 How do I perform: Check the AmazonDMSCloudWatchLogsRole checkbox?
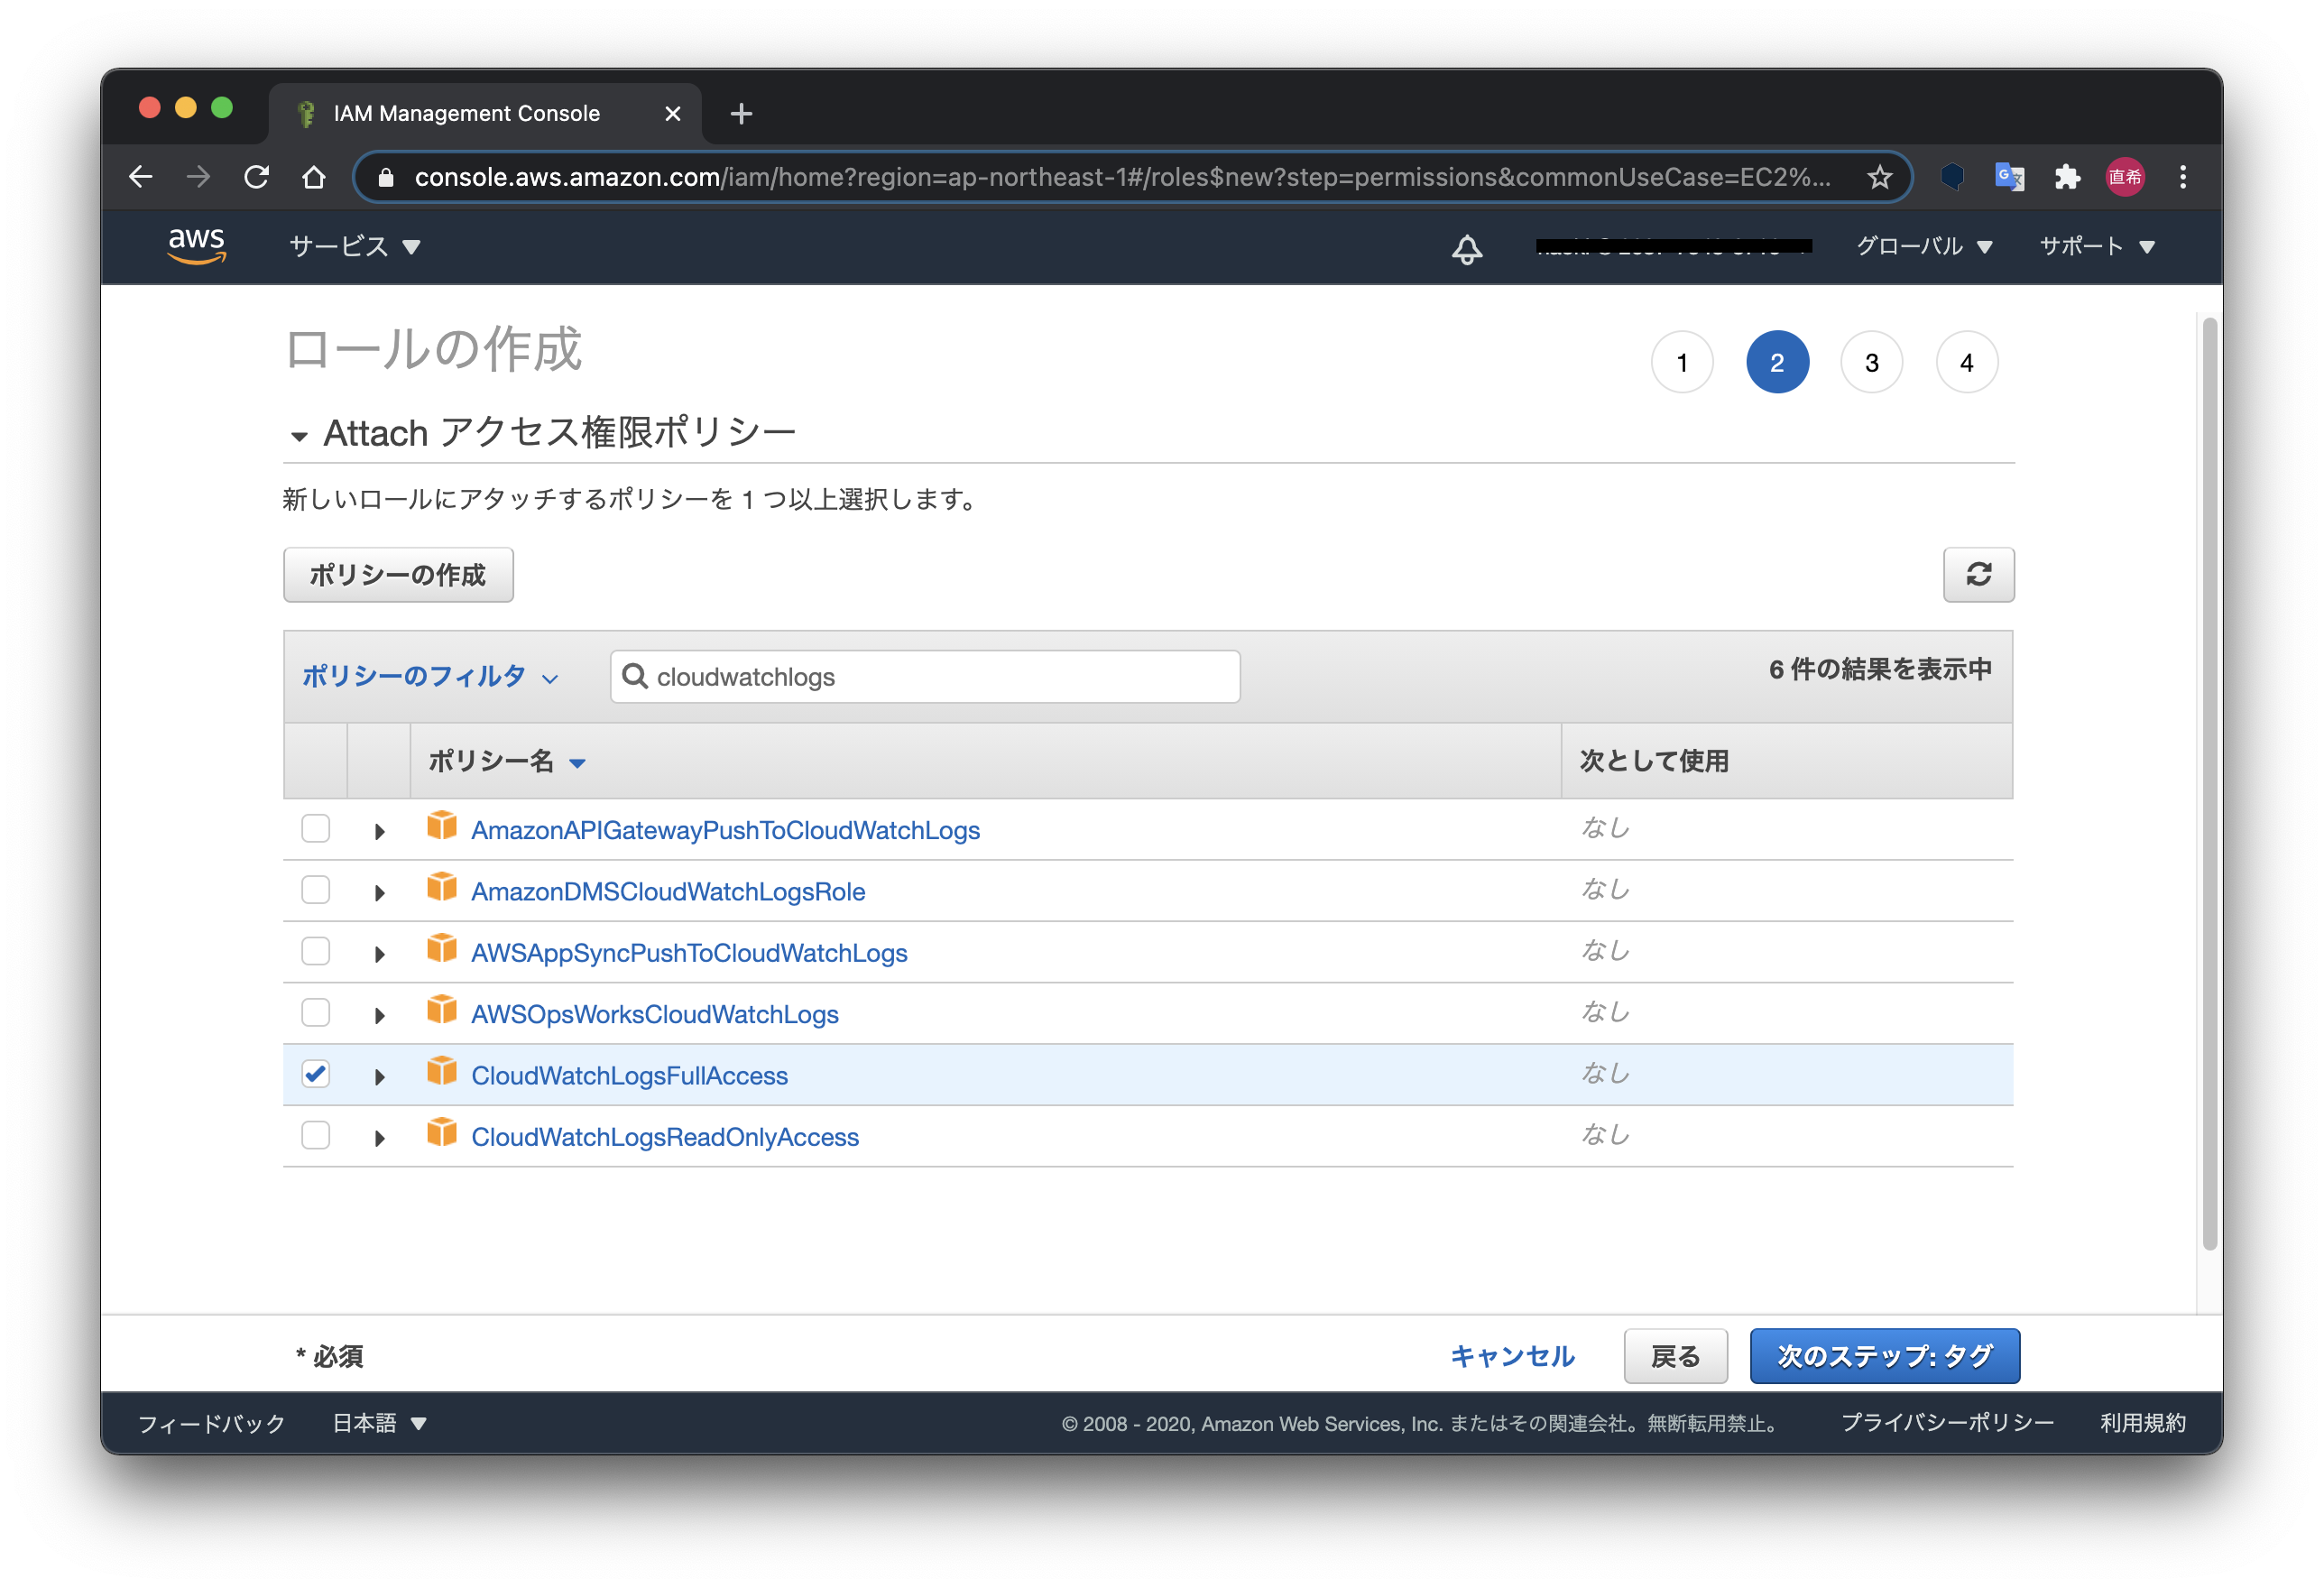(x=316, y=889)
